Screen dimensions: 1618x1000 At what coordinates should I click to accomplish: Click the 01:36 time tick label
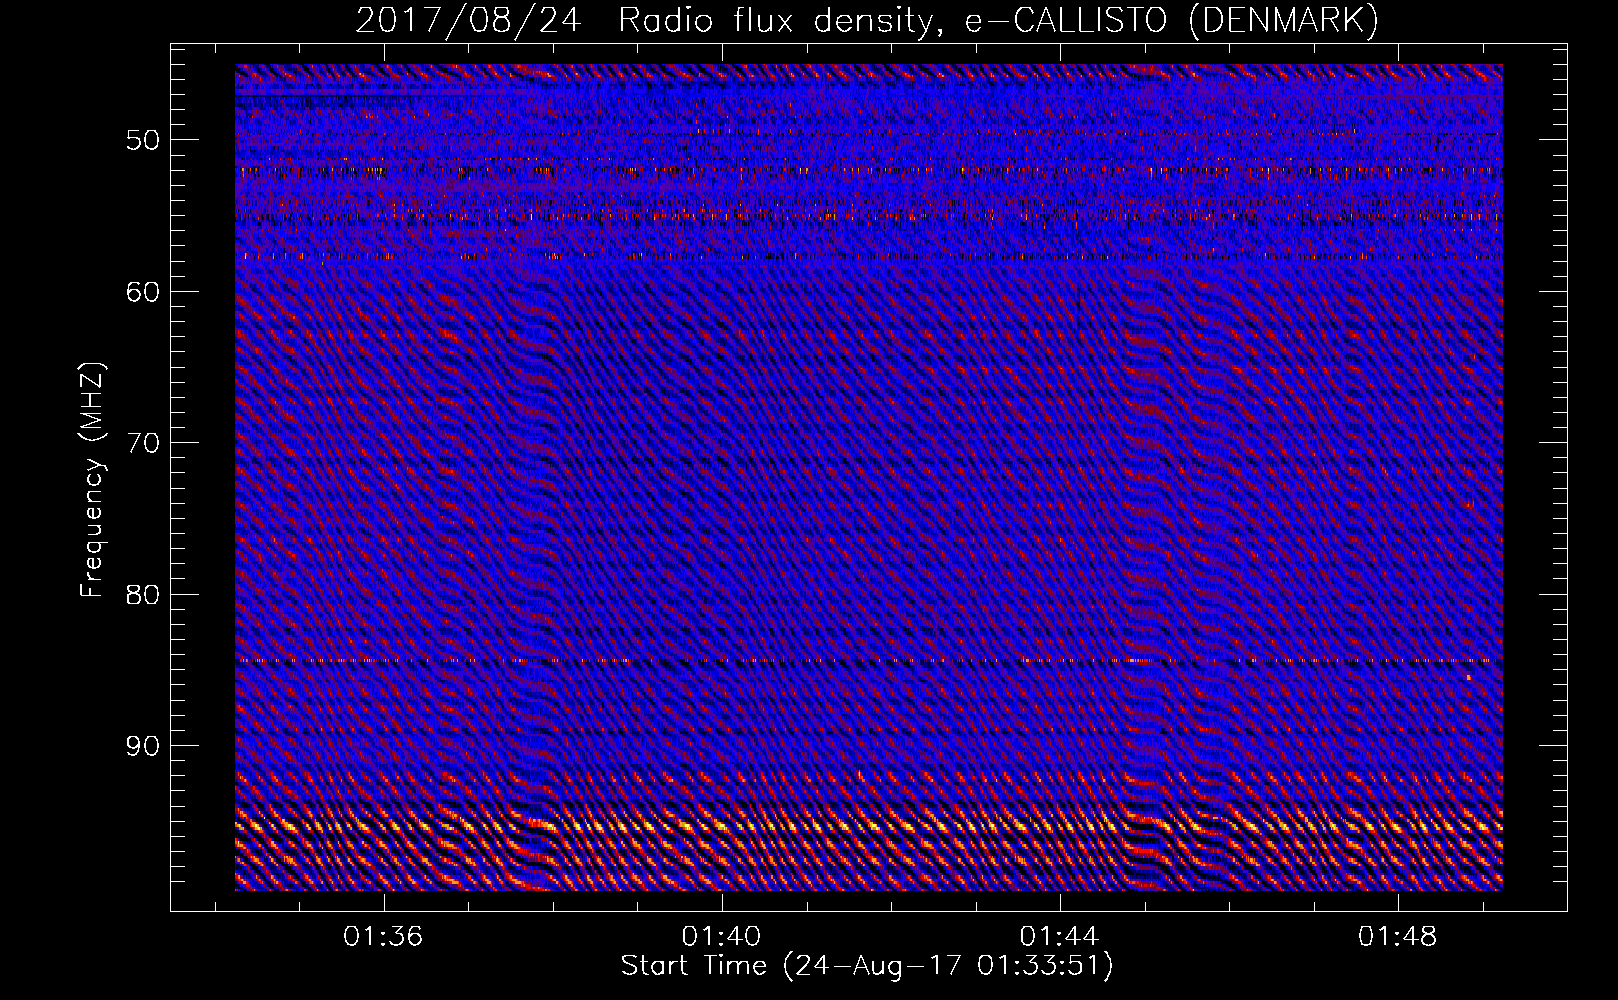click(x=383, y=936)
